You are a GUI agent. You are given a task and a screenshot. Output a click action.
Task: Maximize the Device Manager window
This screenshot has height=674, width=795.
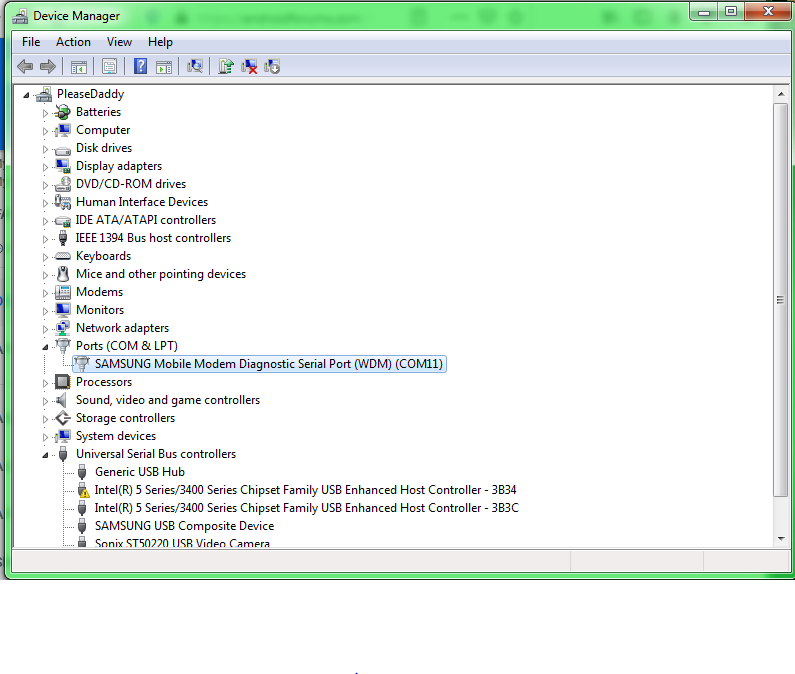[731, 12]
